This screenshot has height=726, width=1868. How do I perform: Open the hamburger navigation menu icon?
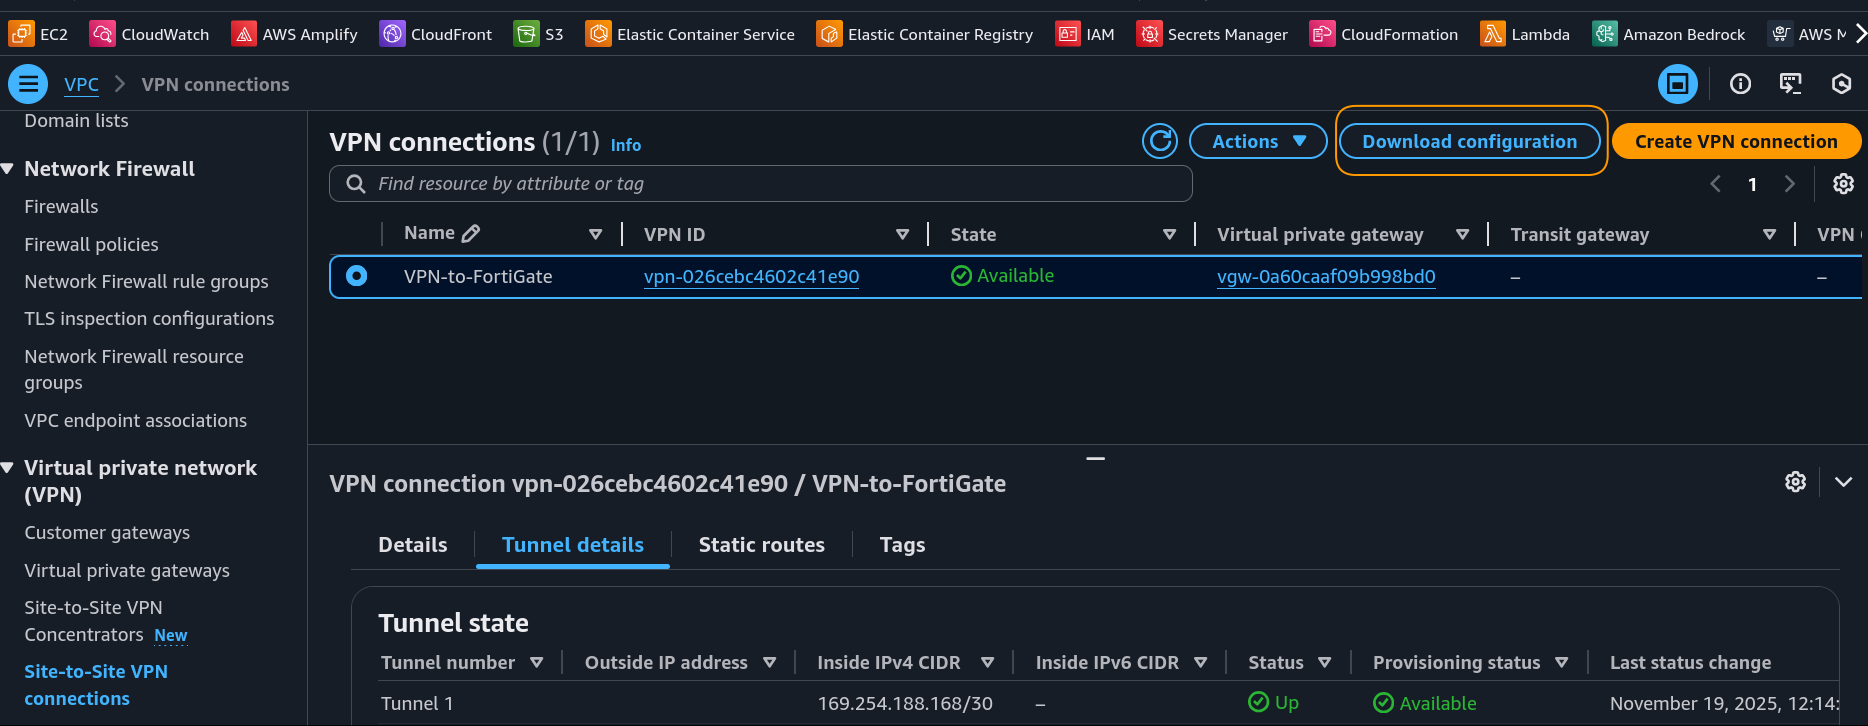[28, 84]
